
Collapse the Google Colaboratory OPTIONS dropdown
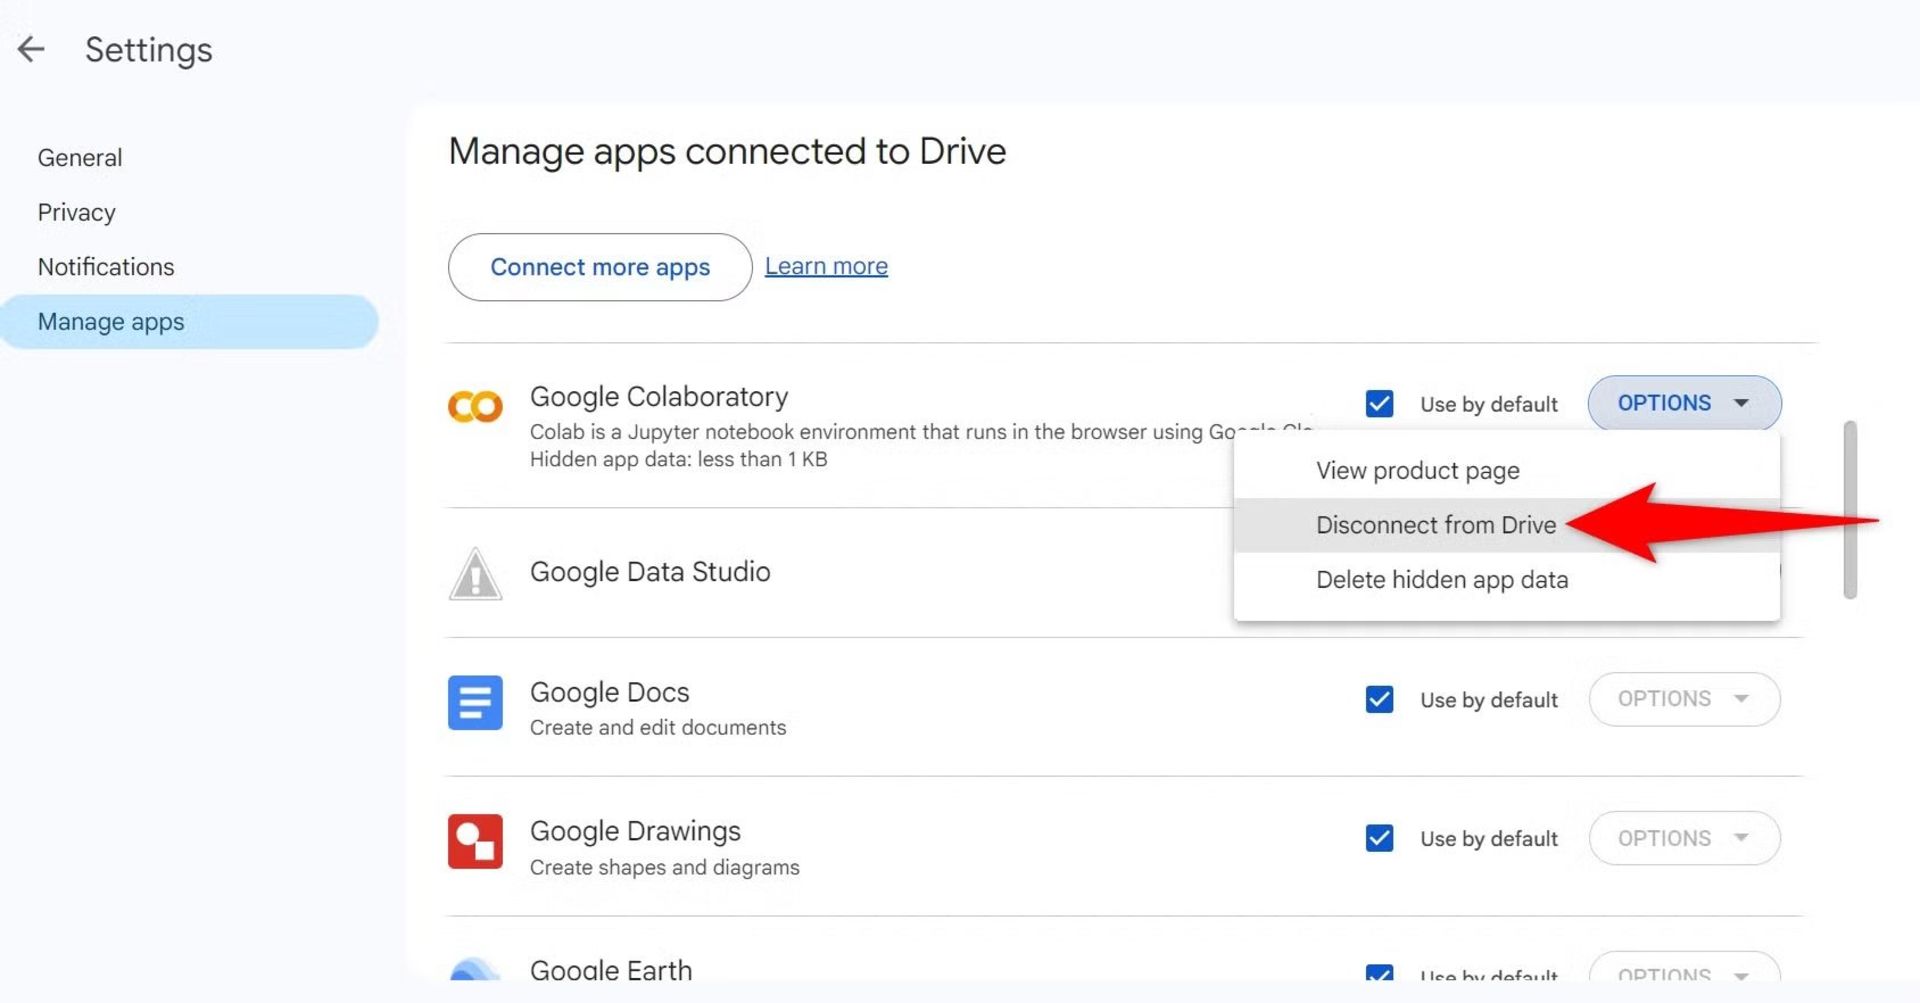point(1683,403)
